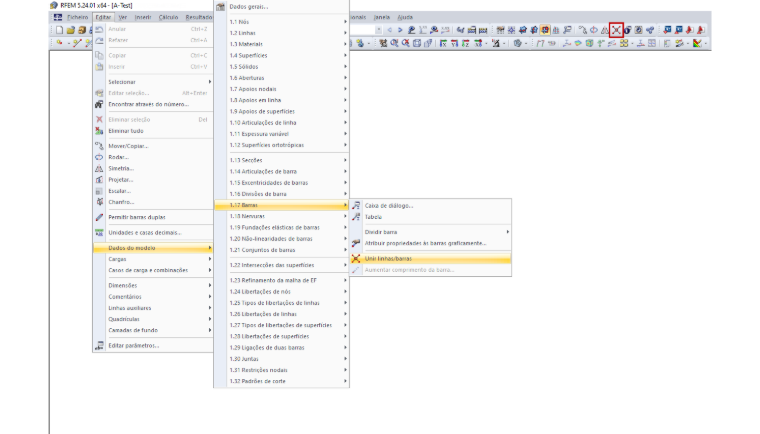
Task: Click the view in X direction icon
Action: point(443,43)
